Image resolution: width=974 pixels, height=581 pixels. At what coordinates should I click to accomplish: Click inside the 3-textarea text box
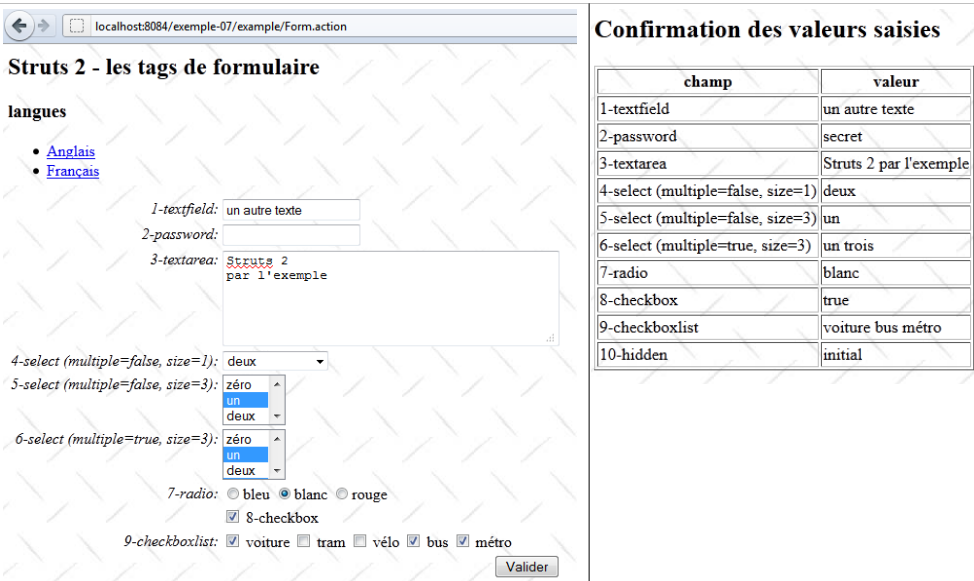[x=388, y=298]
